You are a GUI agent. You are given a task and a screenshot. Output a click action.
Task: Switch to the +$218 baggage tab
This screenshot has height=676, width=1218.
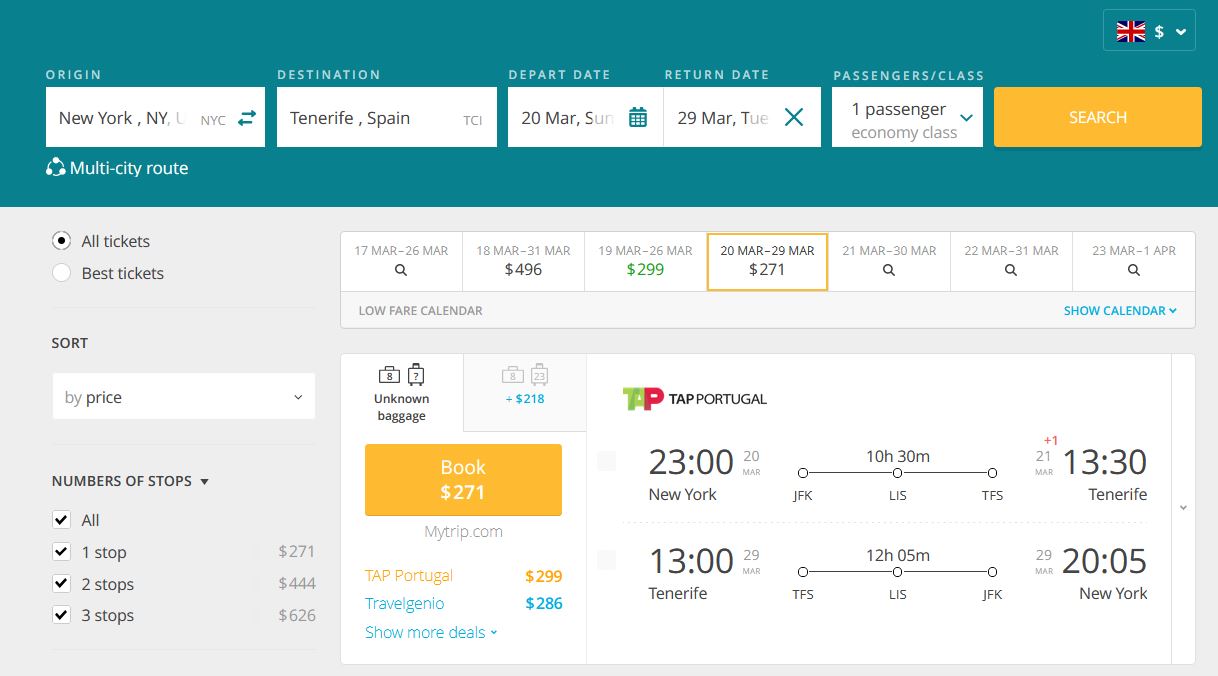525,386
